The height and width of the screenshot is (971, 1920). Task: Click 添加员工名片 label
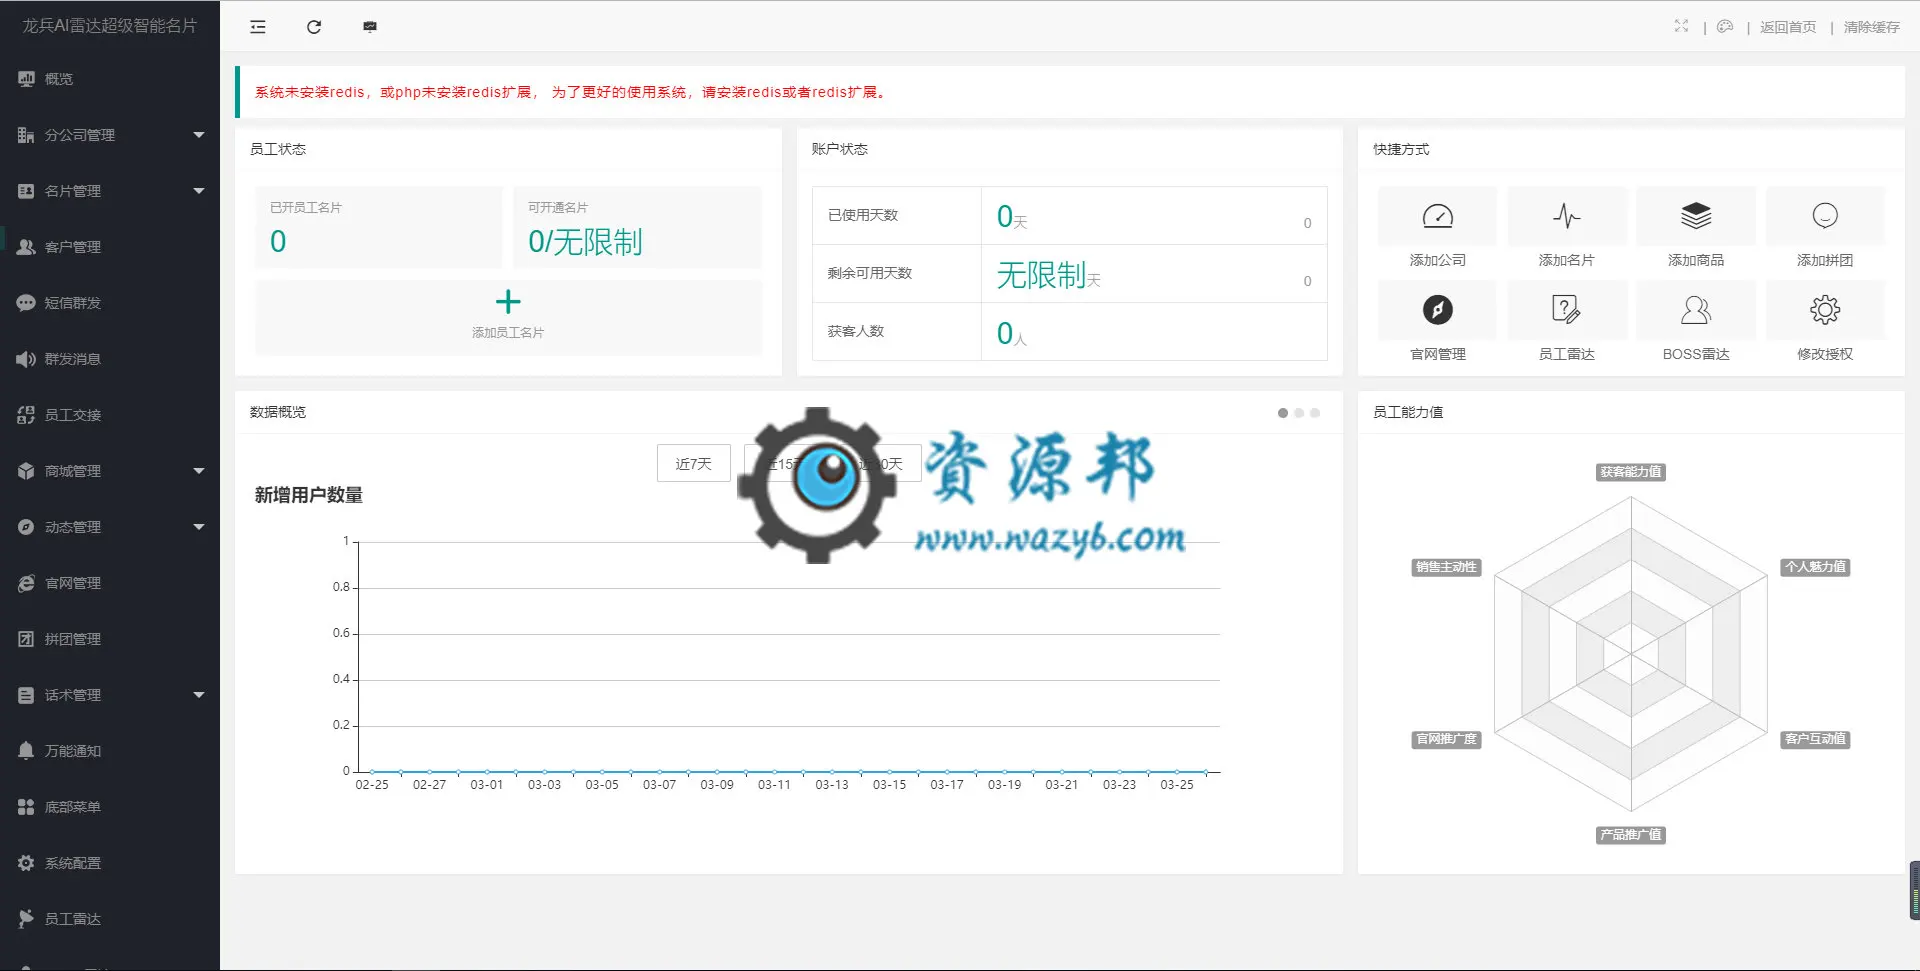[508, 333]
